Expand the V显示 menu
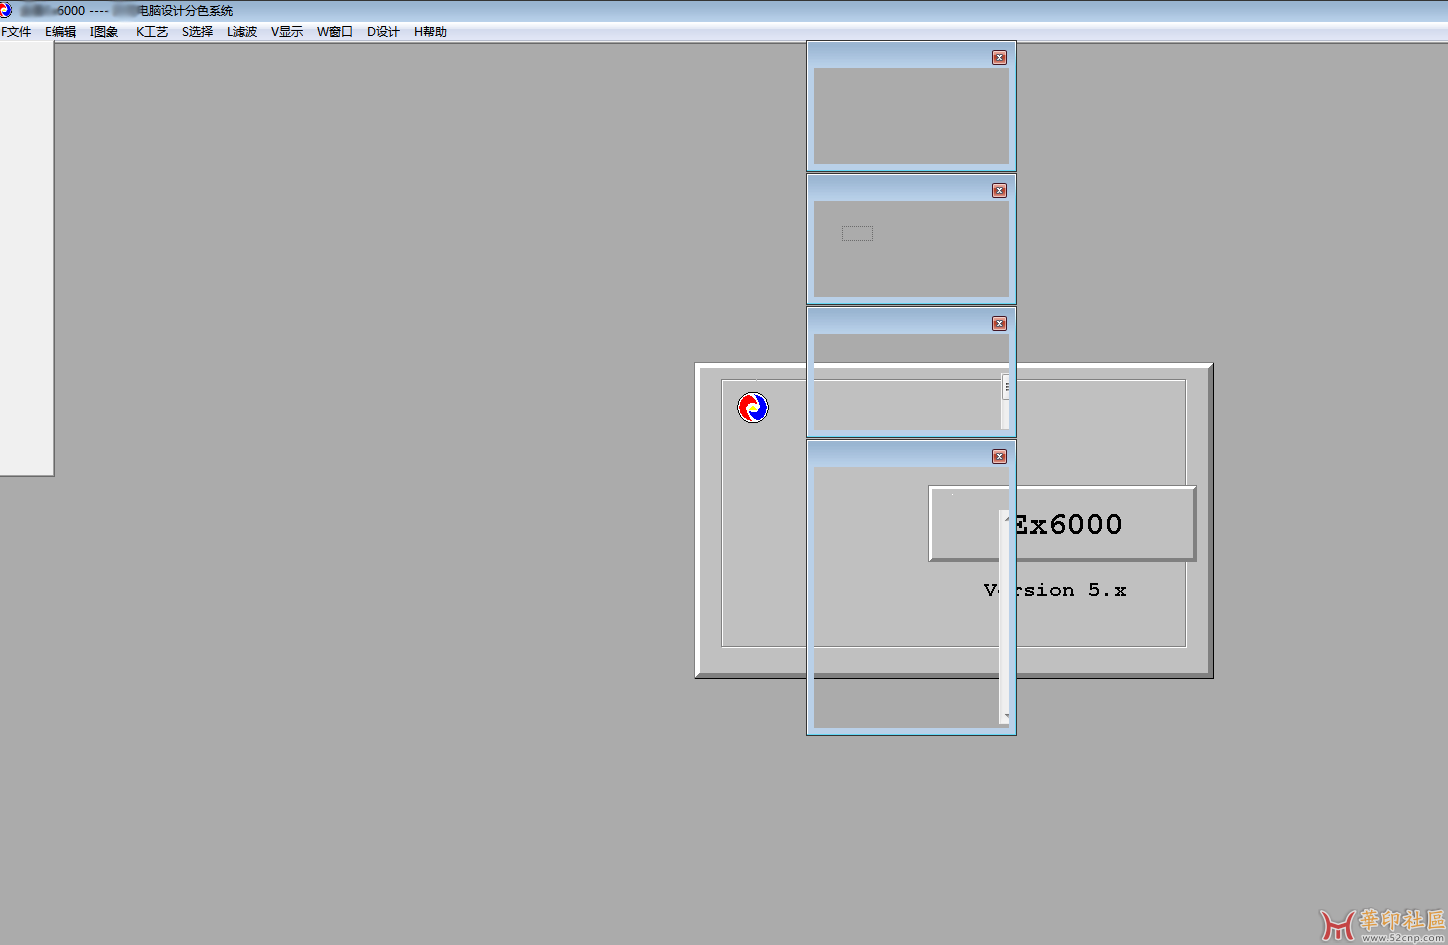Viewport: 1448px width, 945px height. (x=287, y=32)
